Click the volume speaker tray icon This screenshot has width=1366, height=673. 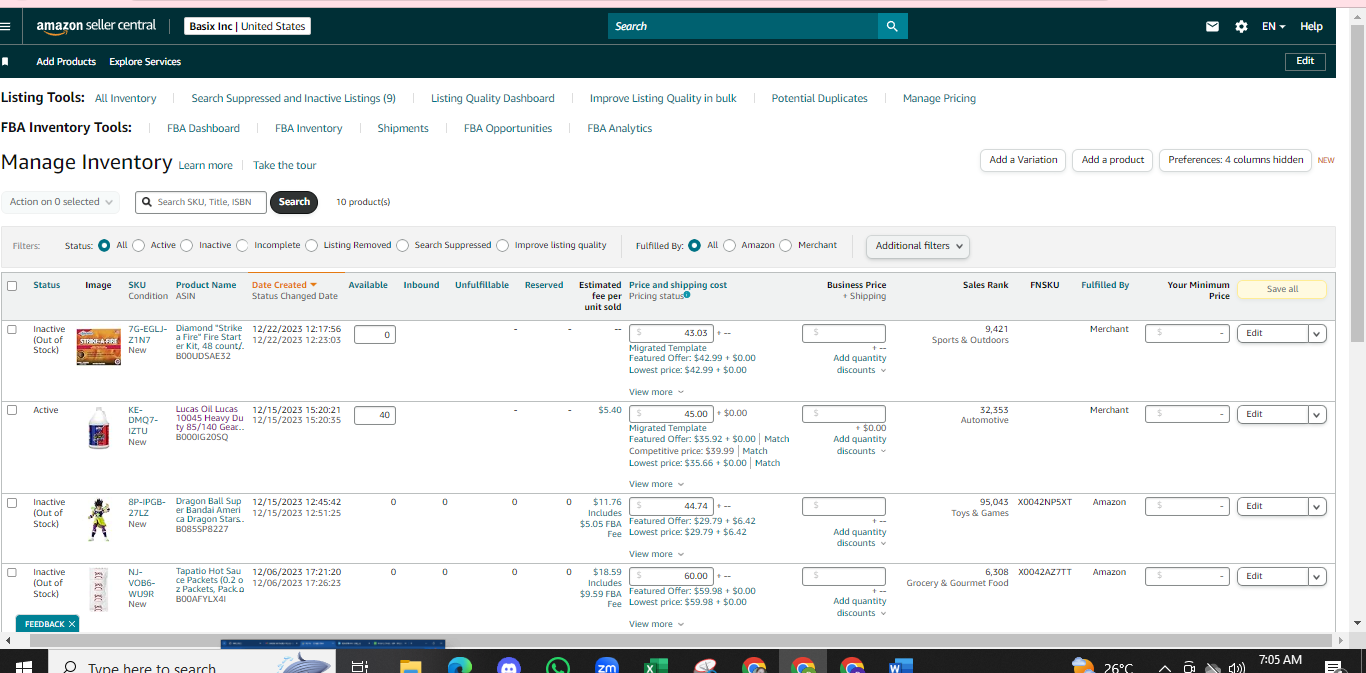(x=1237, y=668)
